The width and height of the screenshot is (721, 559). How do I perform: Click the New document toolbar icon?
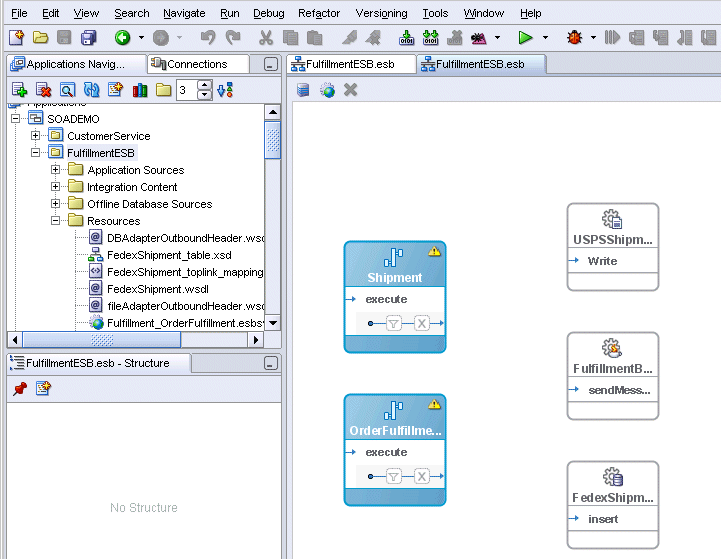[x=17, y=37]
